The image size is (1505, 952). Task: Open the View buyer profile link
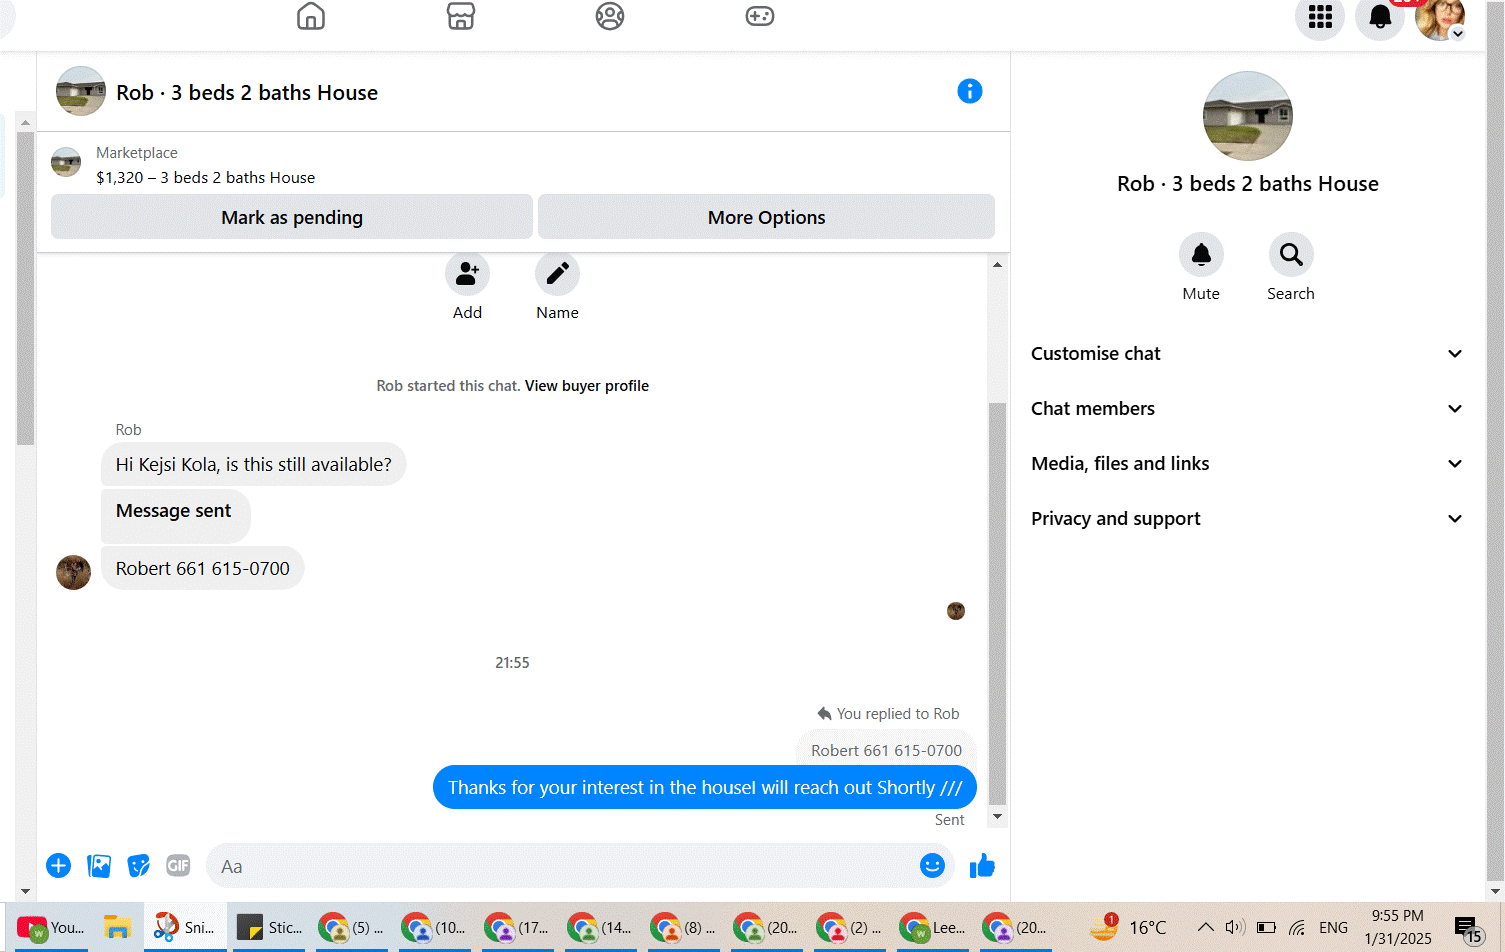pyautogui.click(x=587, y=386)
